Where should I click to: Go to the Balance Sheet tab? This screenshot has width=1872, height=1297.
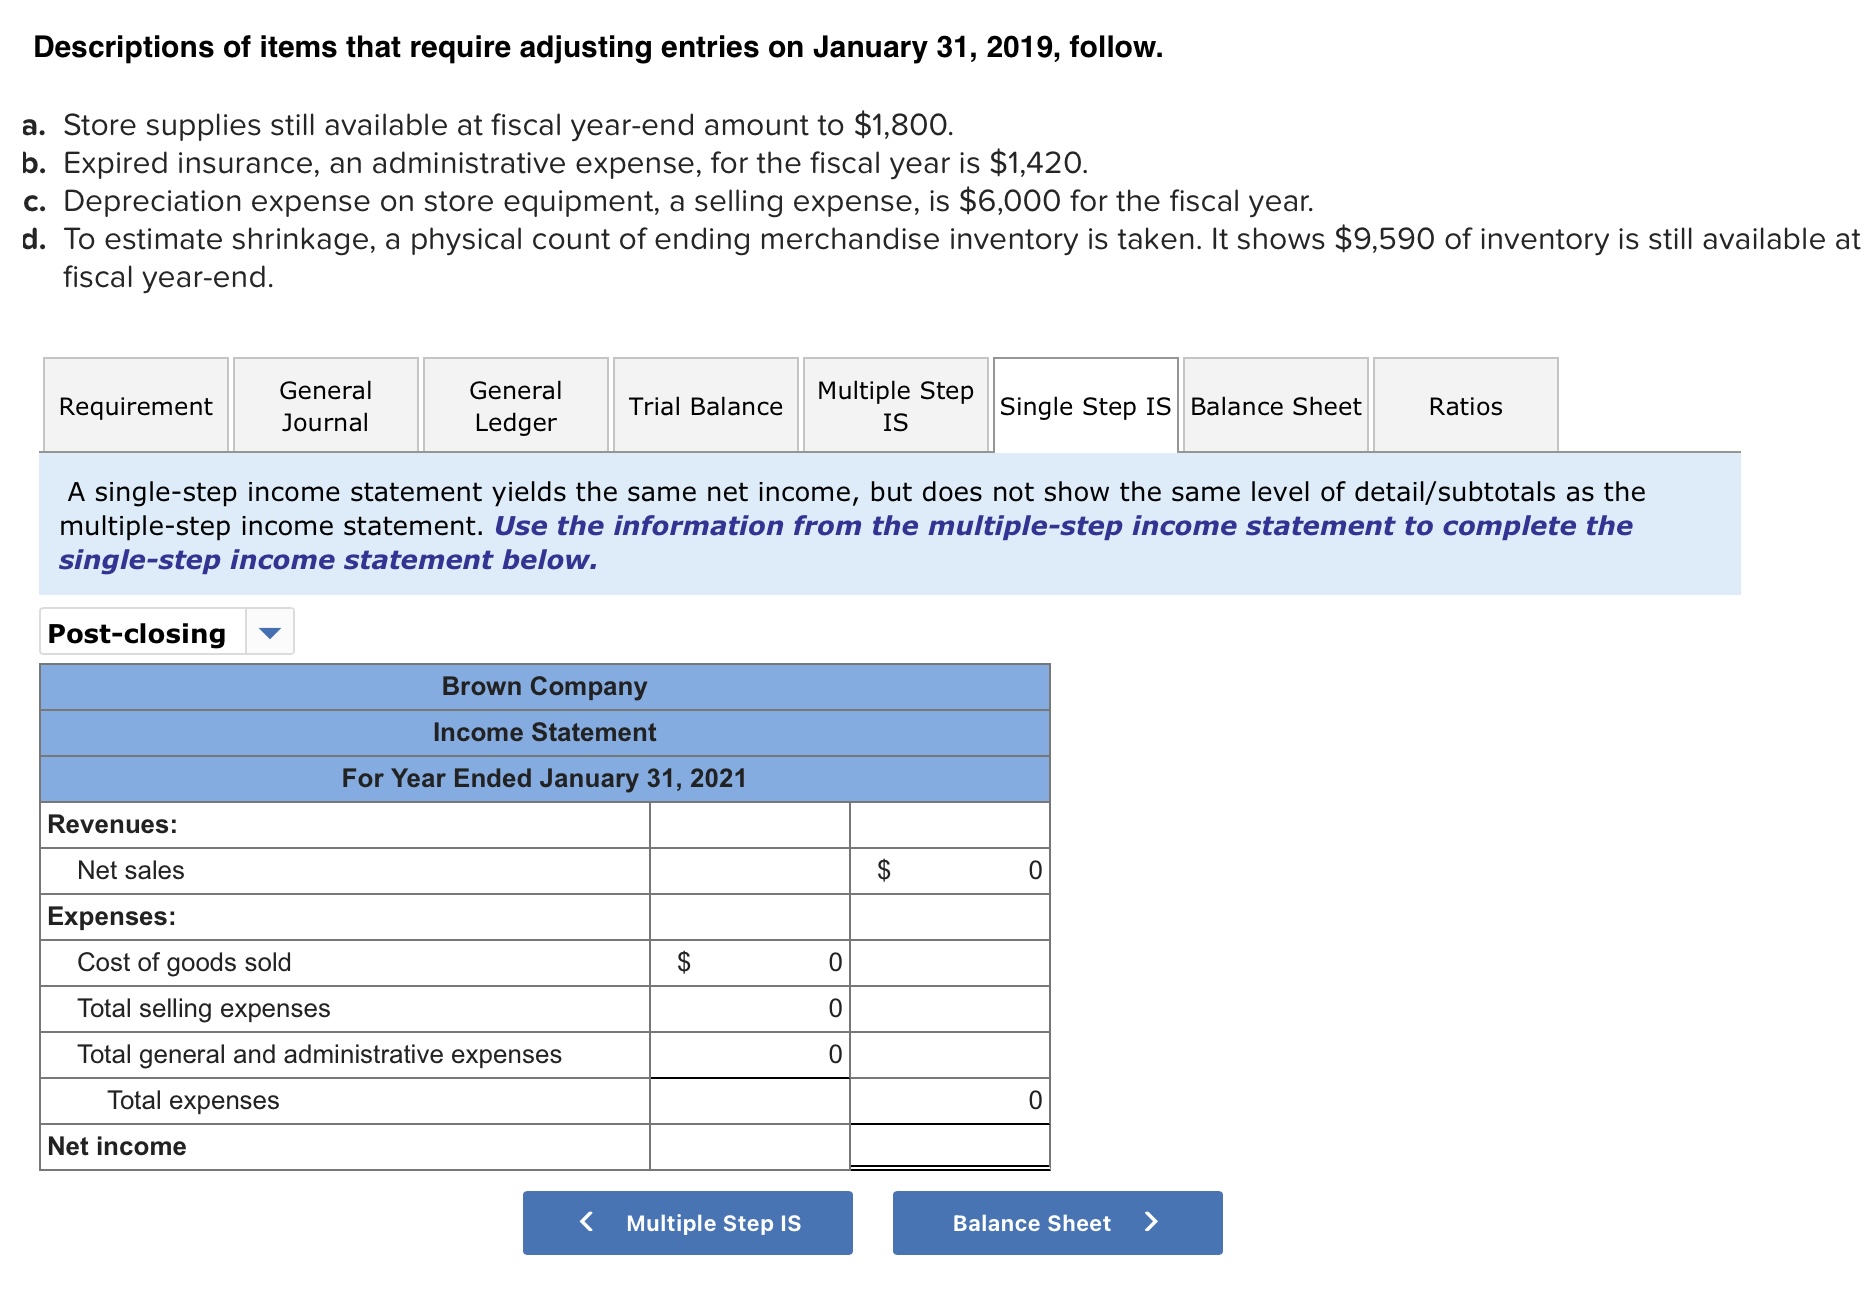click(1276, 406)
